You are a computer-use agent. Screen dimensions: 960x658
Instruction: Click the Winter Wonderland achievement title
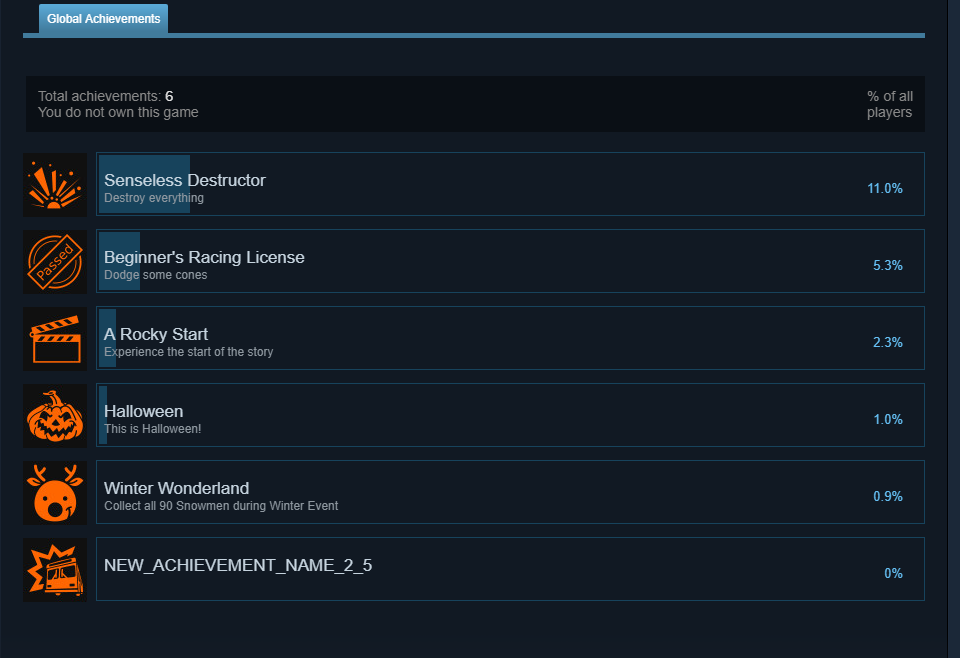point(176,488)
